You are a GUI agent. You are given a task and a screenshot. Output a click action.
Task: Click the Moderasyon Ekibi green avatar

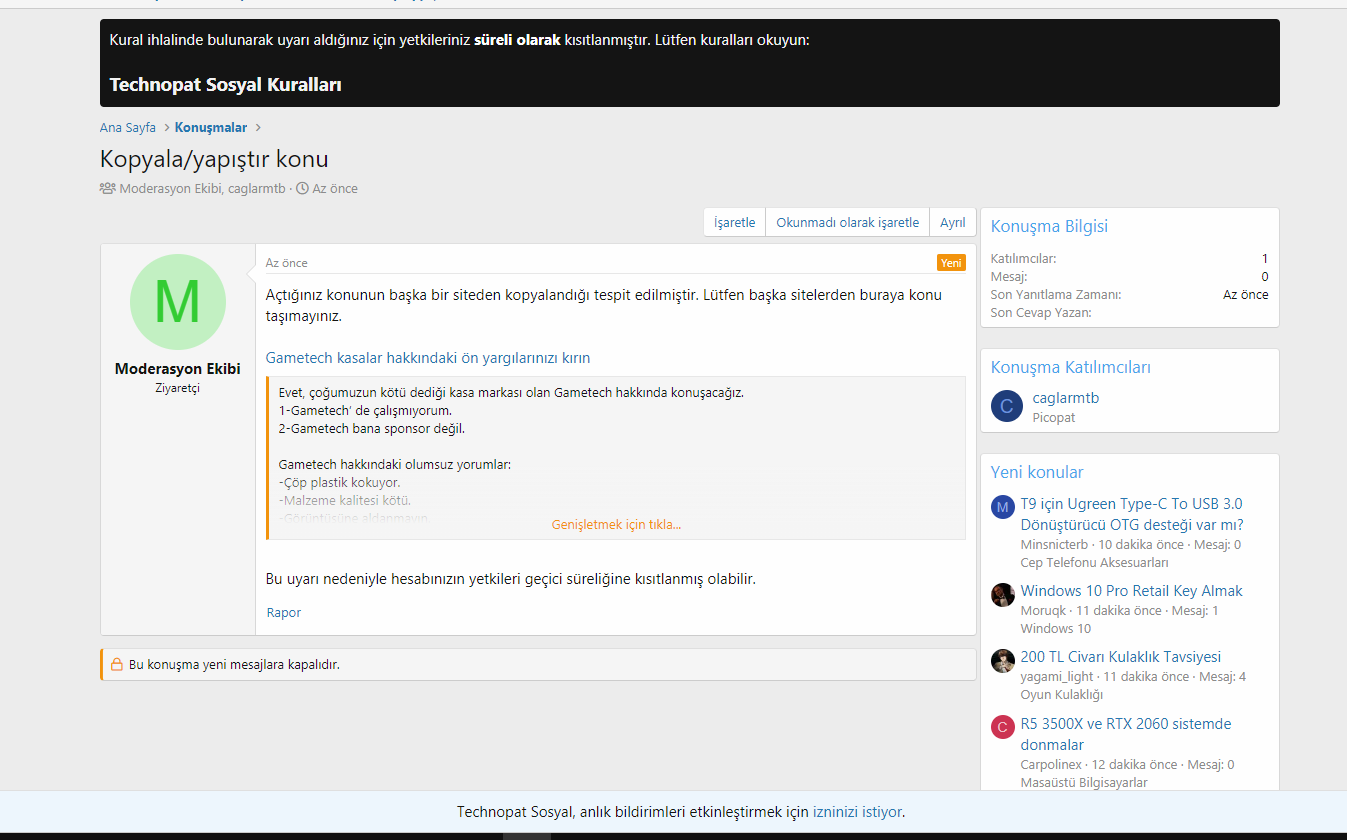(x=178, y=302)
